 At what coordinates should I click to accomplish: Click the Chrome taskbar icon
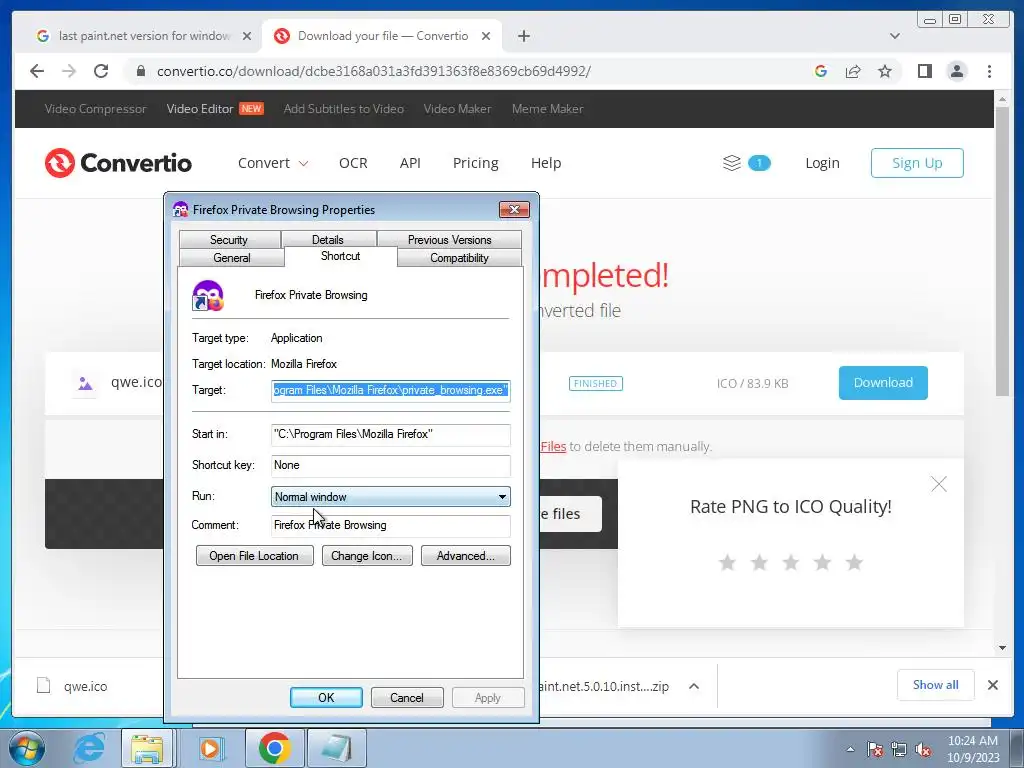click(274, 748)
